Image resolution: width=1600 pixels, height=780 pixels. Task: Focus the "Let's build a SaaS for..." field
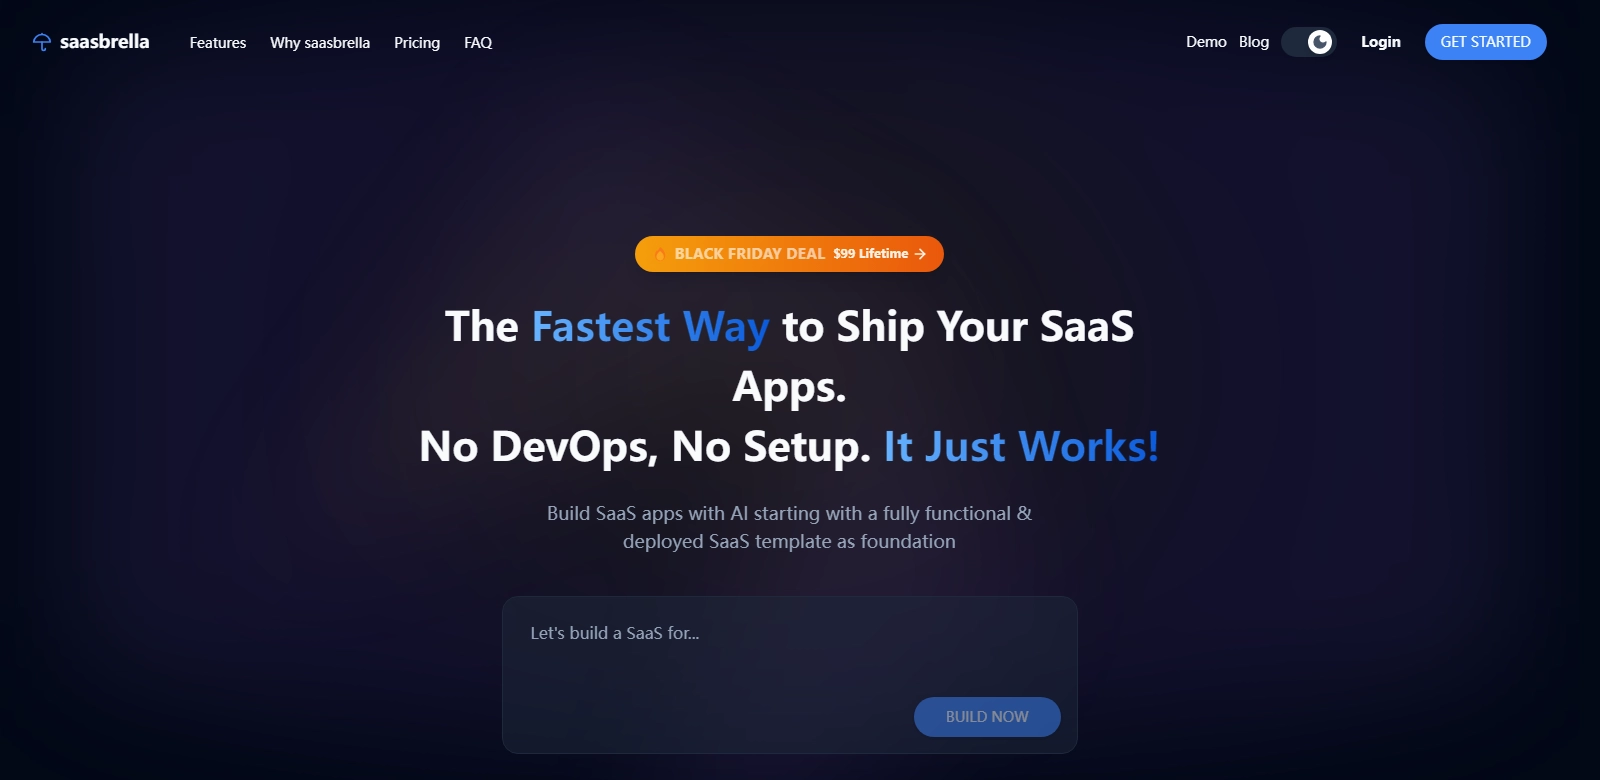click(x=789, y=675)
